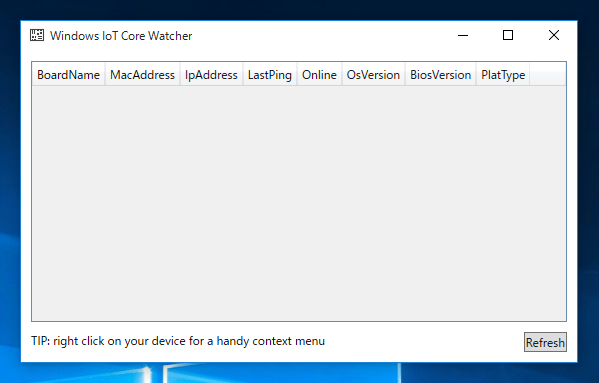Click the OsVersion column header

373,74
